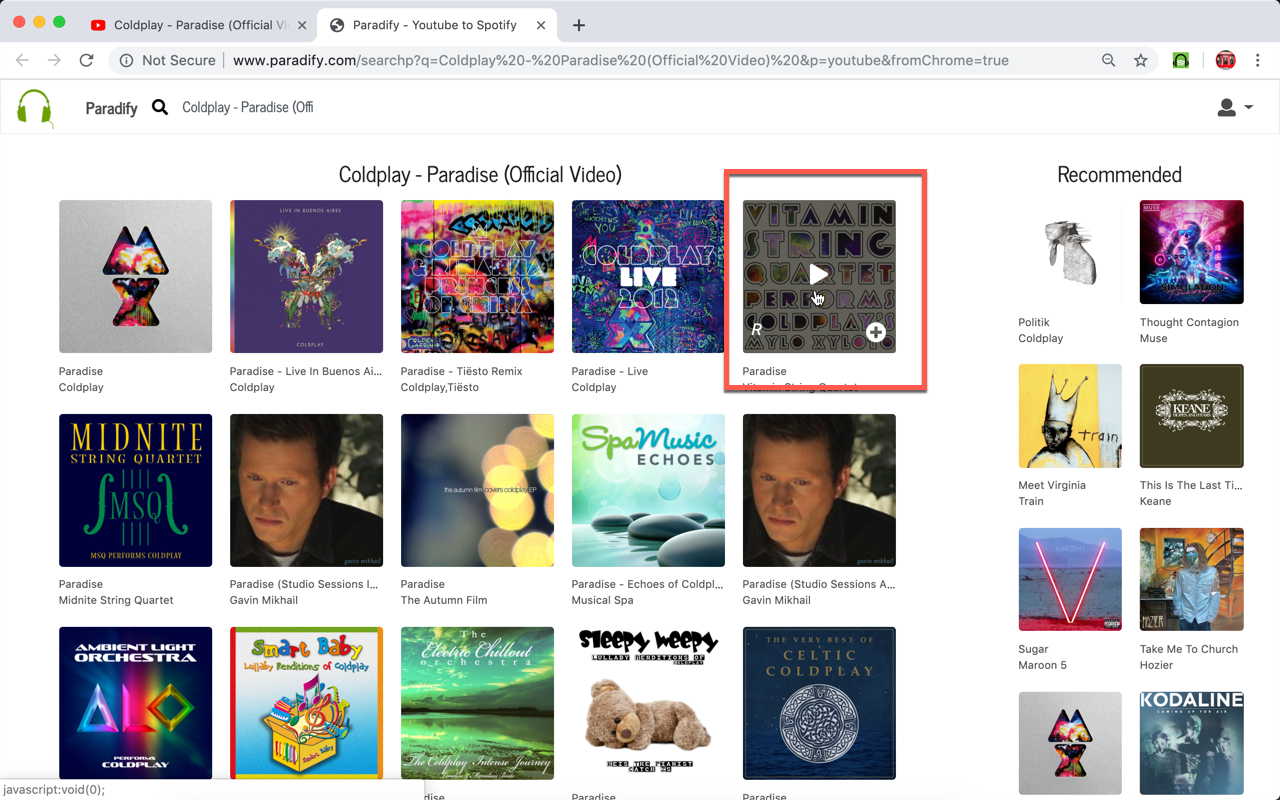Open the Sugar by Maroon 5 album cover
This screenshot has width=1280, height=800.
click(x=1070, y=579)
